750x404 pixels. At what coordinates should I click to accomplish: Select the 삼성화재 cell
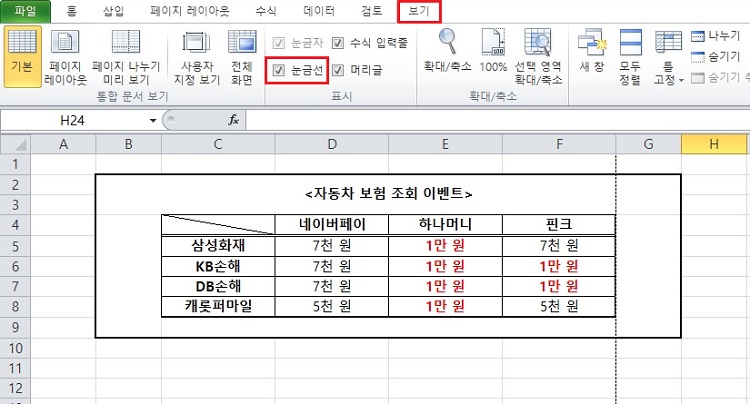(x=218, y=246)
